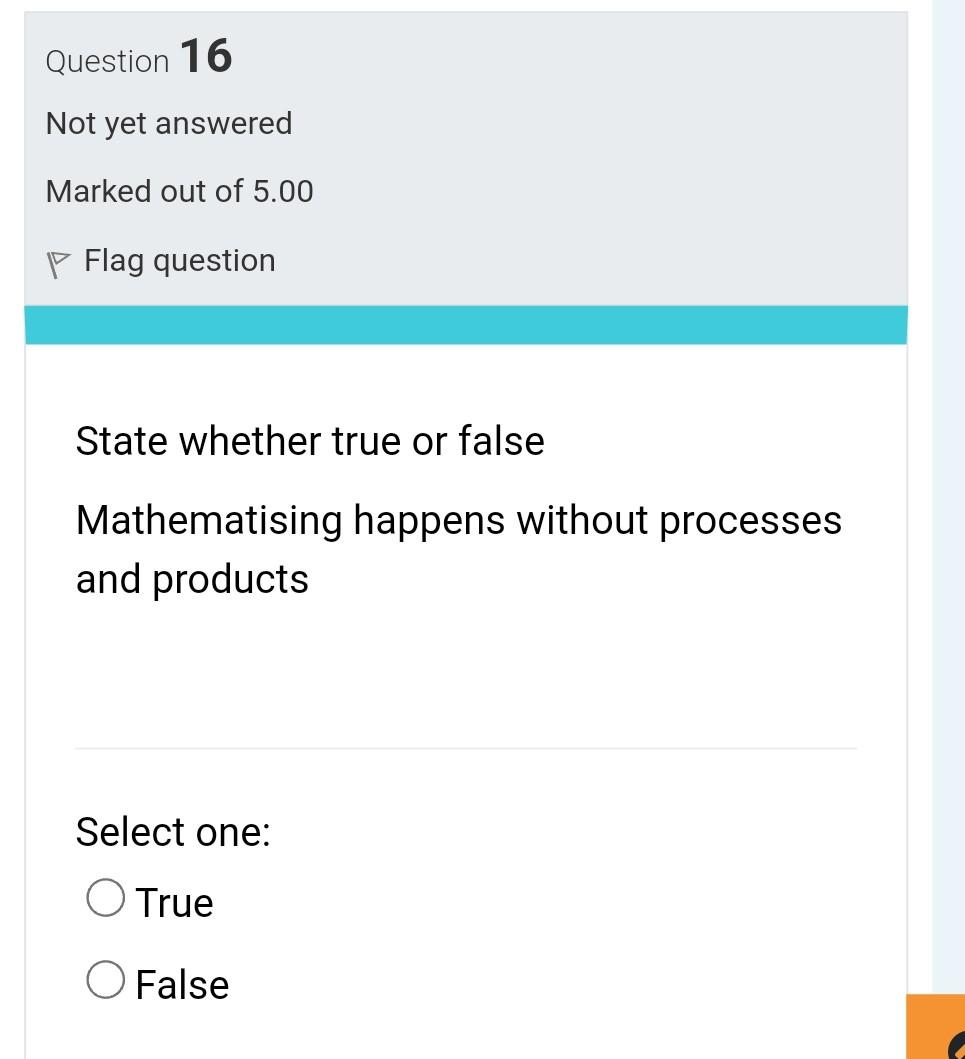Screen dimensions: 965x1059
Task: Click the Not yet answered status label
Action: [x=168, y=122]
